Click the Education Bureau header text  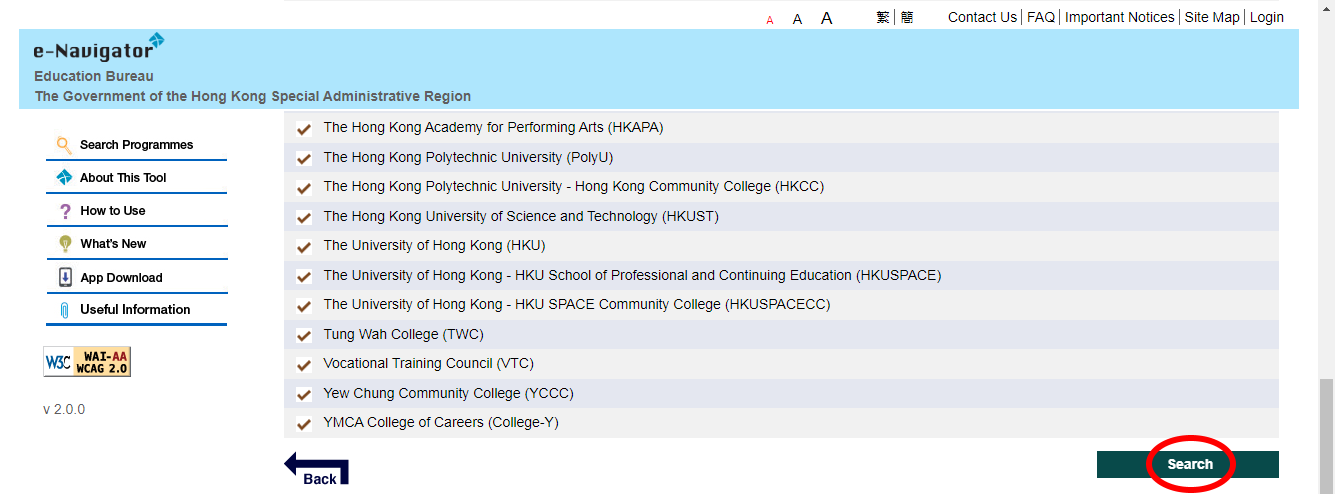pyautogui.click(x=94, y=76)
